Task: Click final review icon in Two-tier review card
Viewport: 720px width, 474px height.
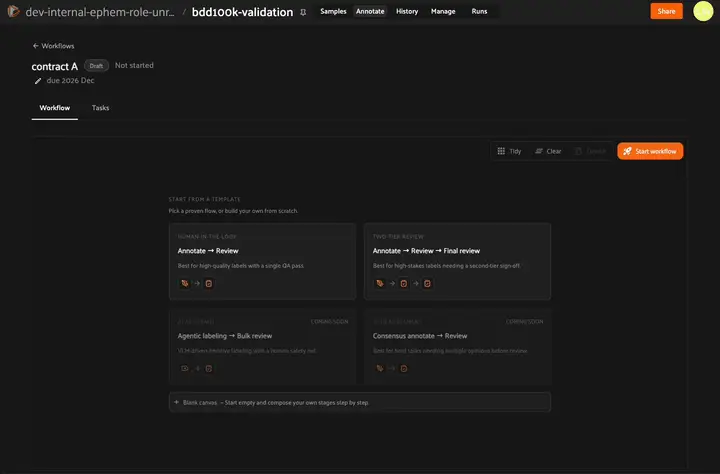Action: click(x=427, y=283)
